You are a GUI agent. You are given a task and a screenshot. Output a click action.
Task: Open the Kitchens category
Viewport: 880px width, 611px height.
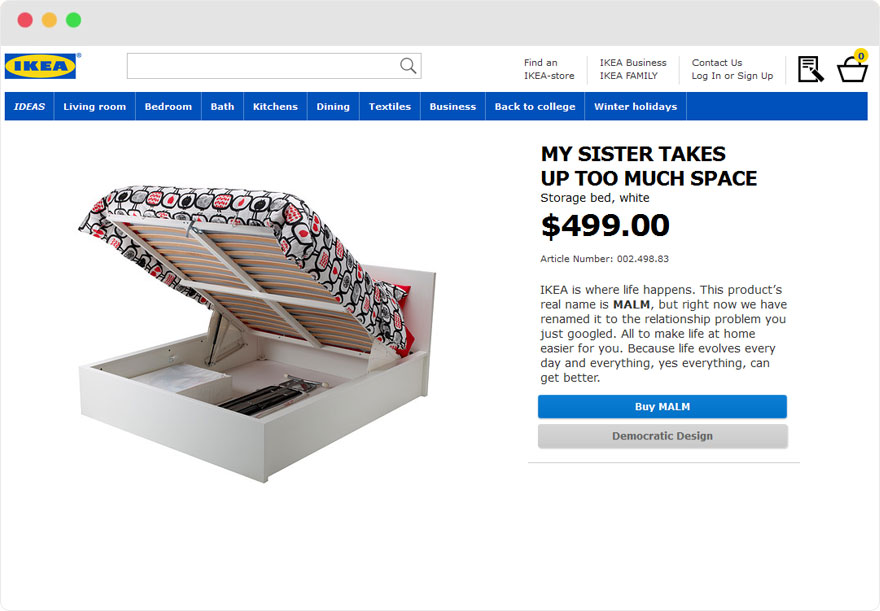click(x=275, y=107)
